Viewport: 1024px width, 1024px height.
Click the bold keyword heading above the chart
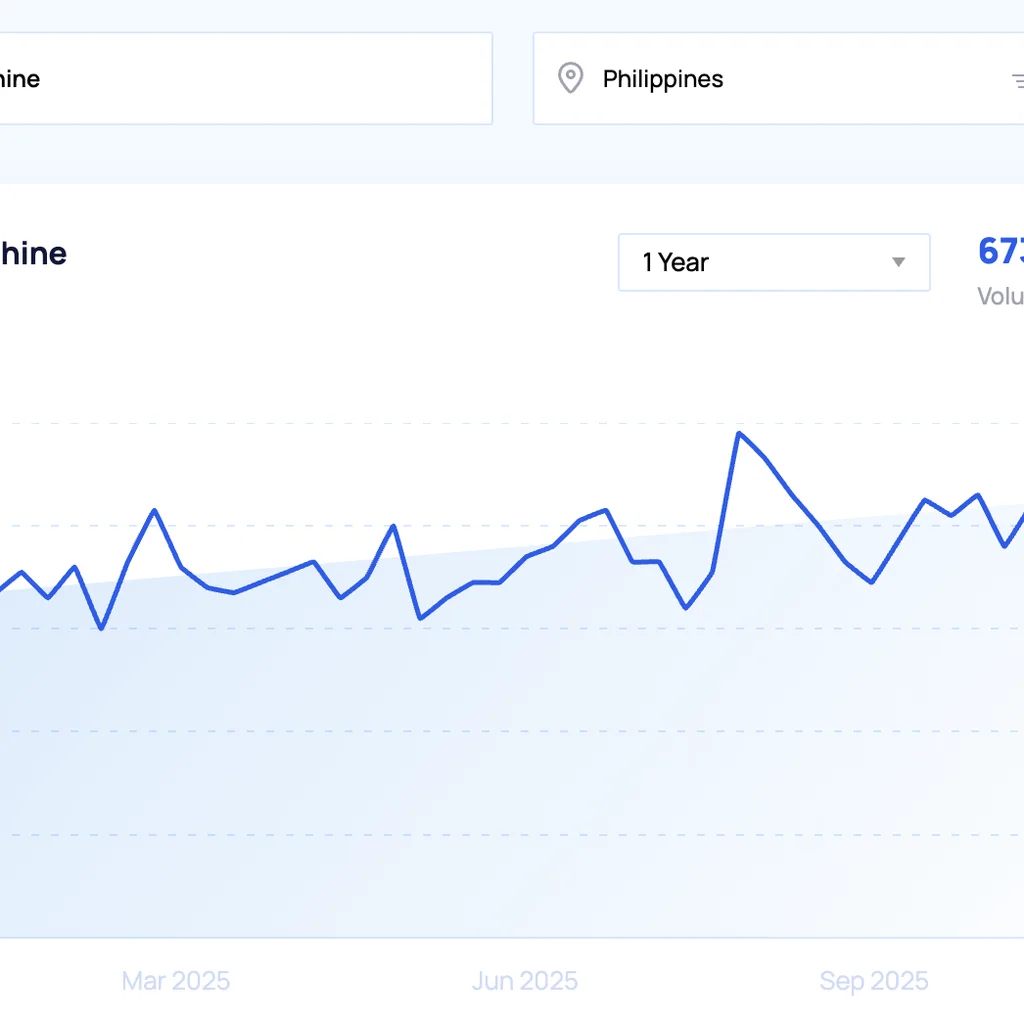click(33, 253)
